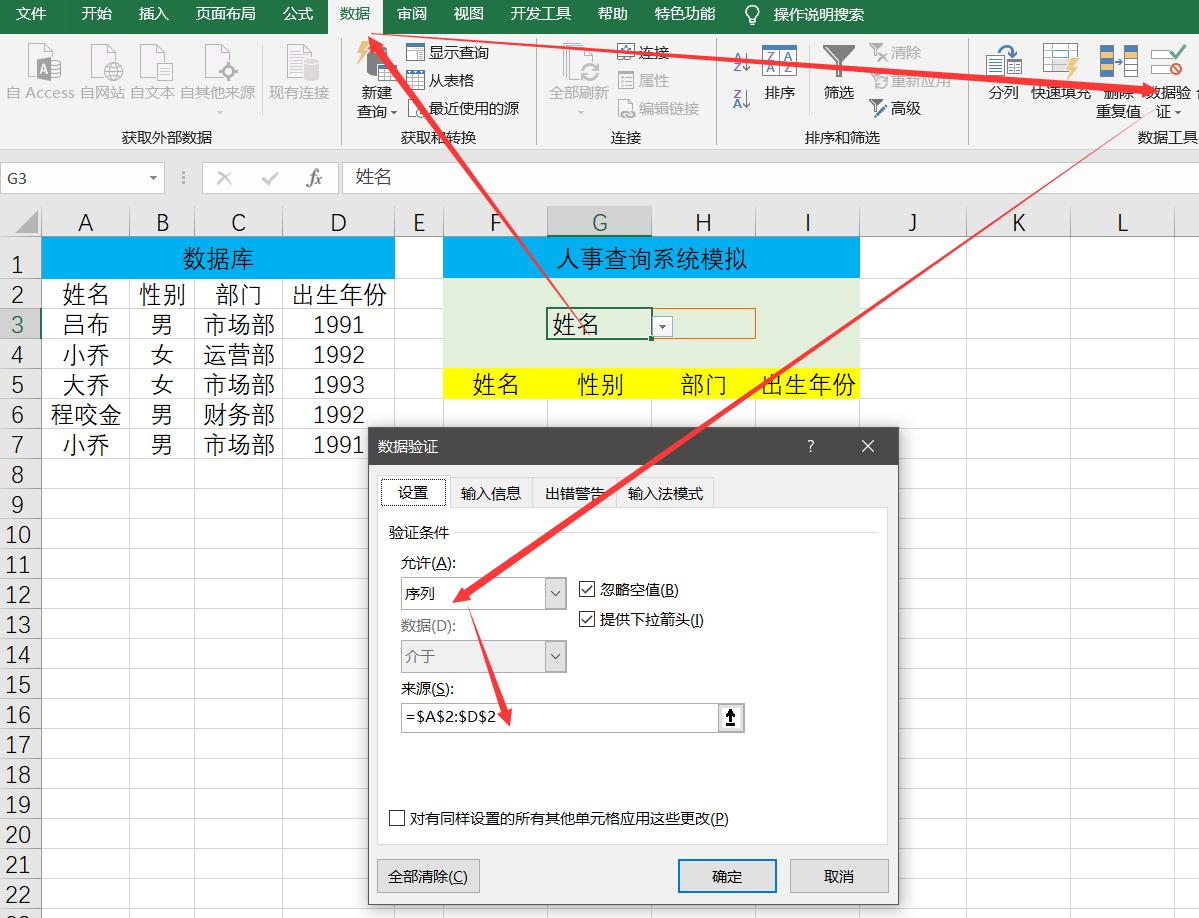Toggle the 忽略空值 checkbox
Viewport: 1199px width, 918px height.
(x=587, y=589)
